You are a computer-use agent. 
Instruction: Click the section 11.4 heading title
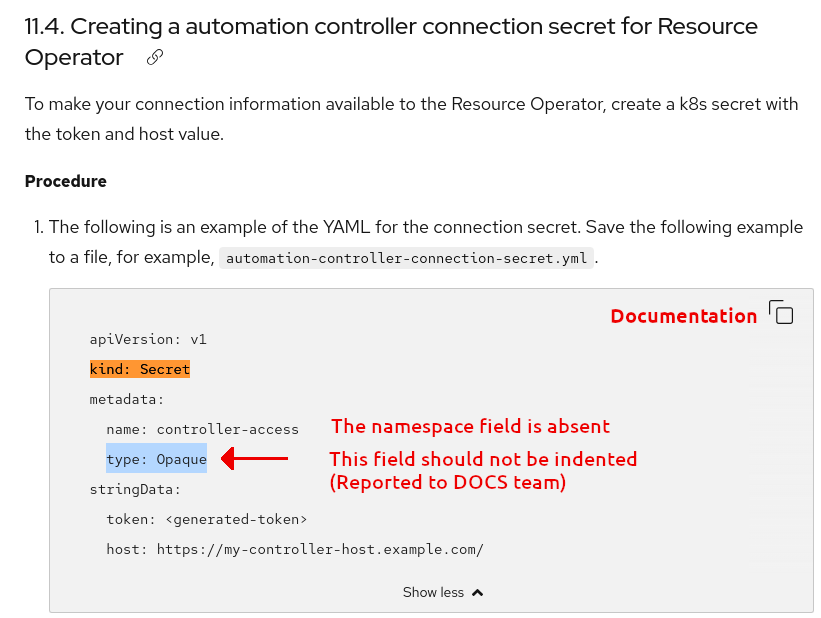point(390,41)
